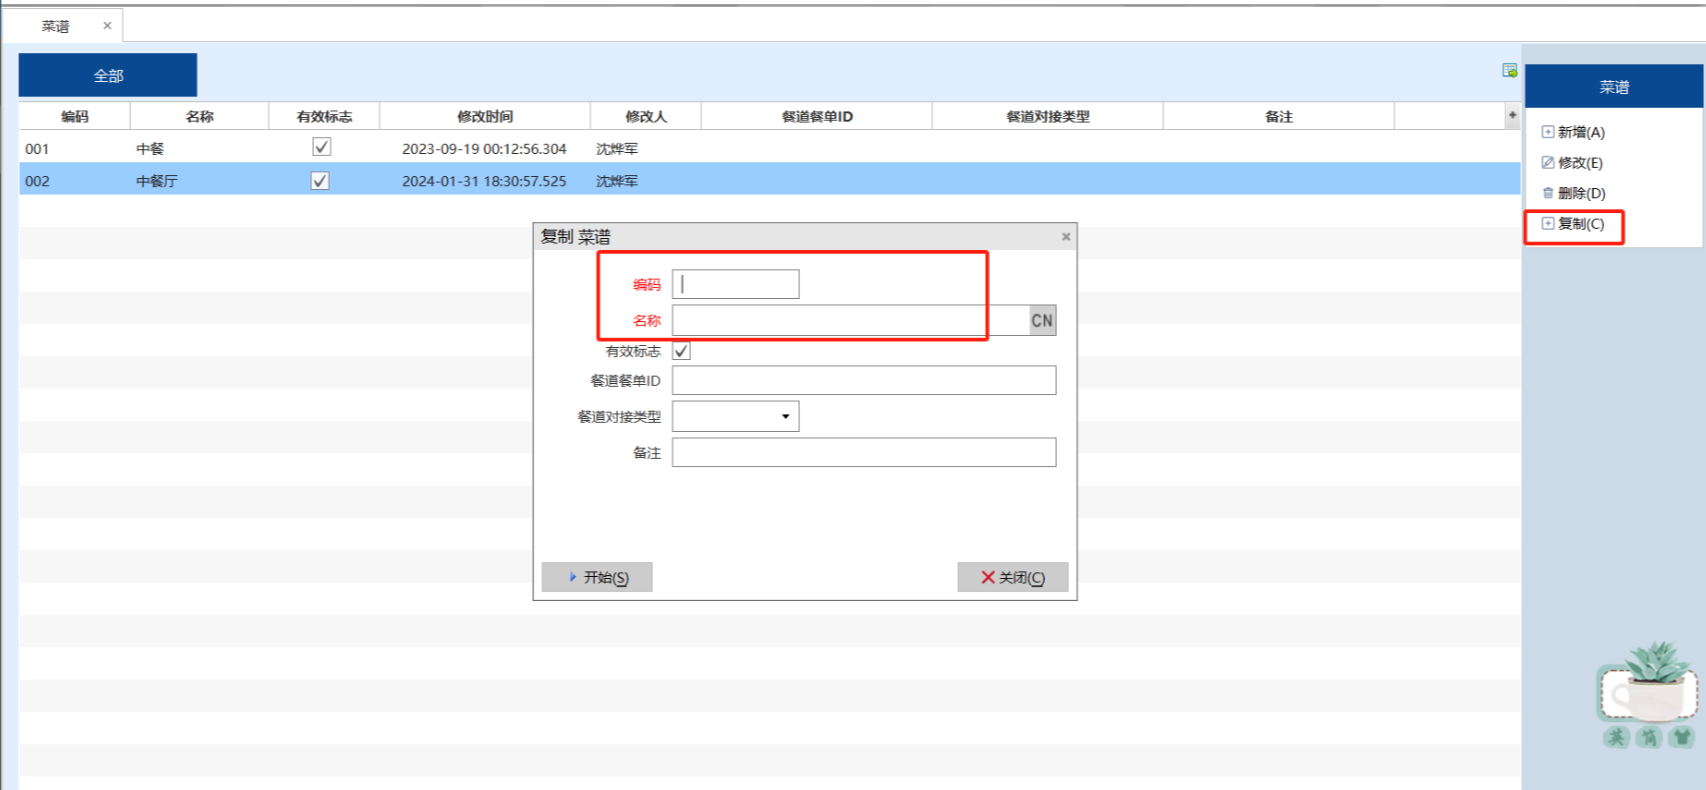The image size is (1706, 790).
Task: Click the 删除(D) trash icon
Action: 1547,193
